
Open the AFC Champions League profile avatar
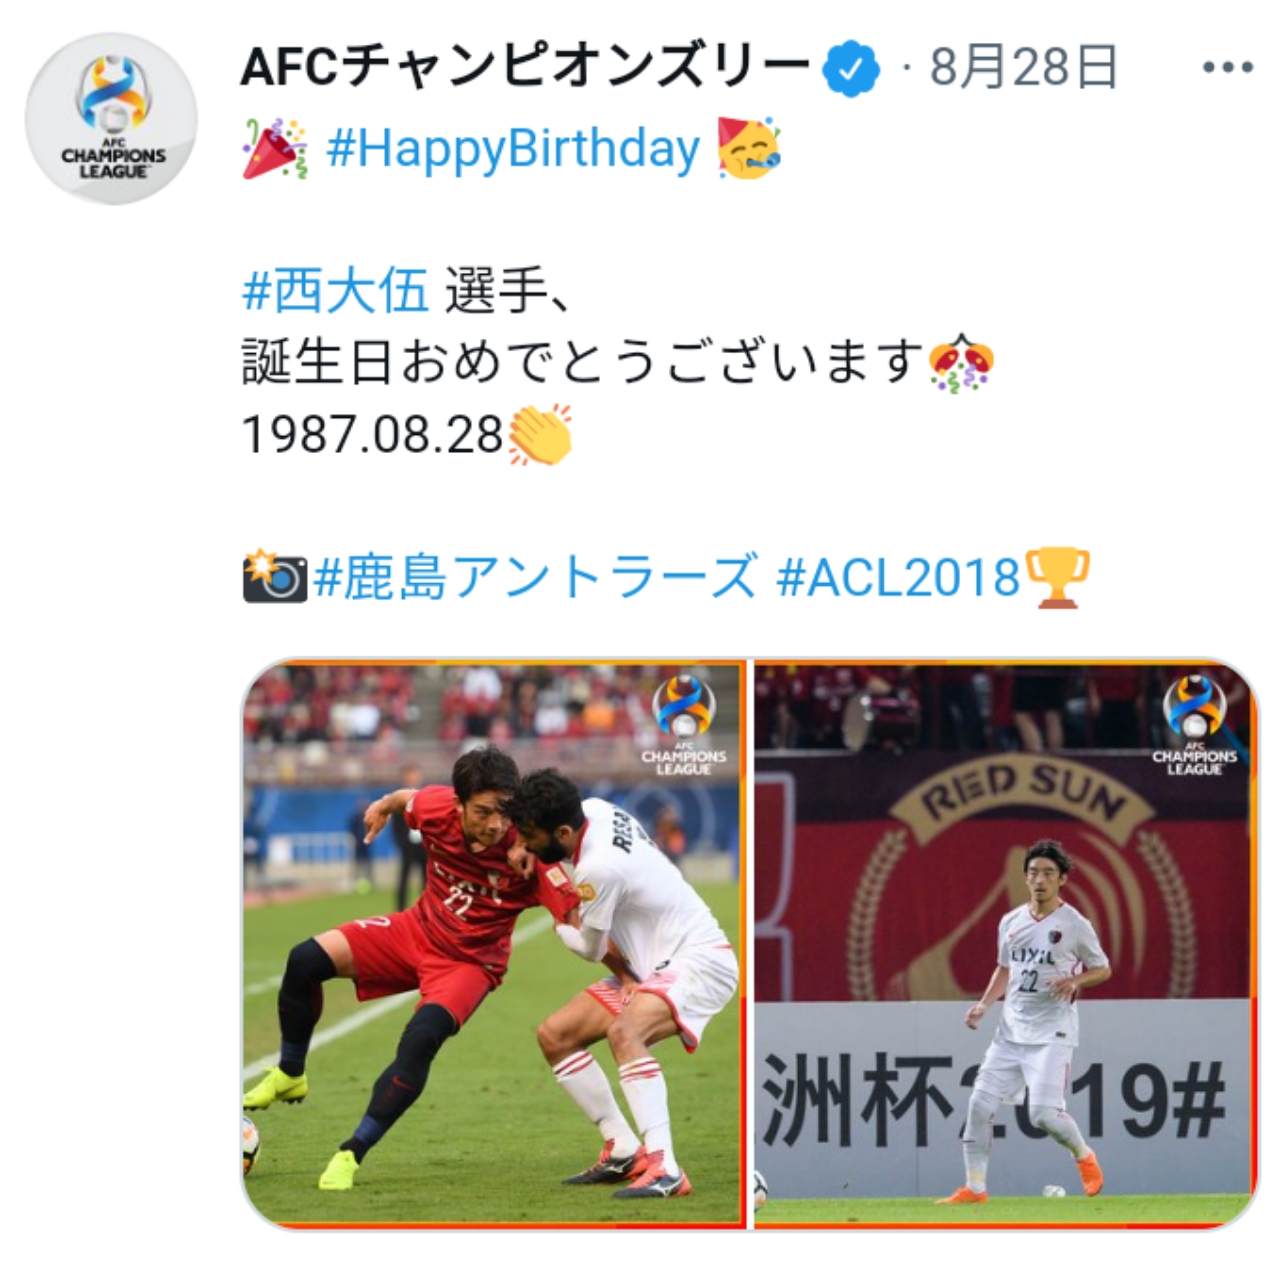[111, 119]
